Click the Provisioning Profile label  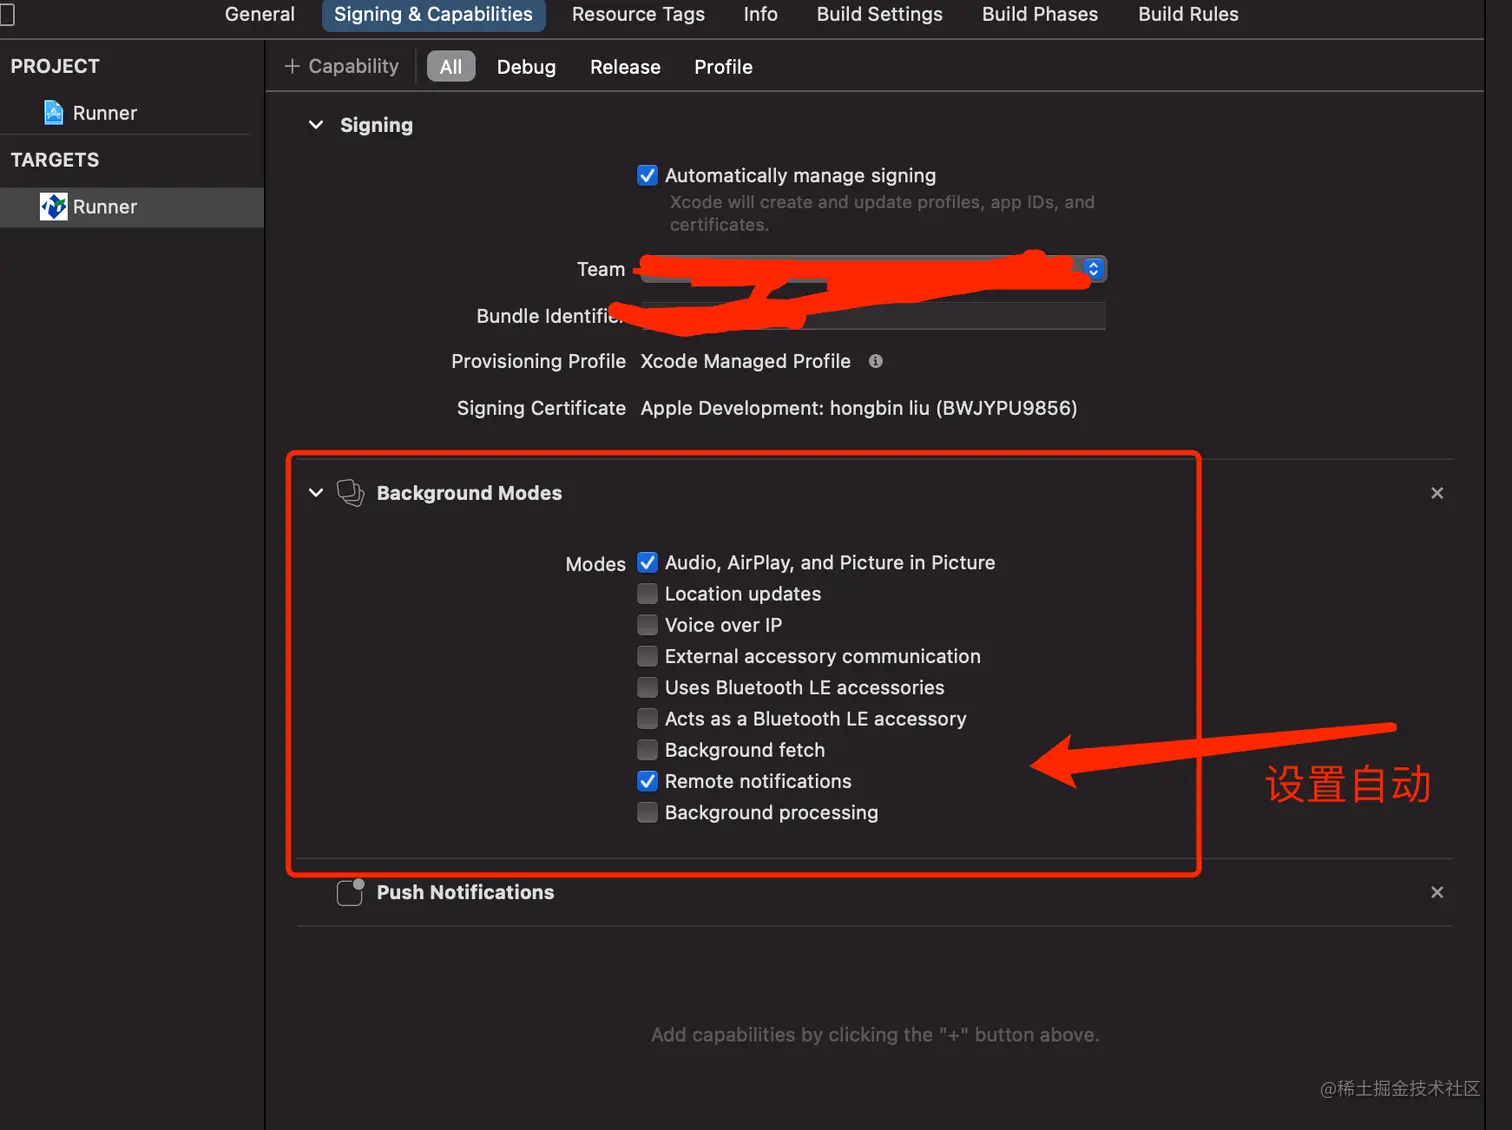point(538,361)
